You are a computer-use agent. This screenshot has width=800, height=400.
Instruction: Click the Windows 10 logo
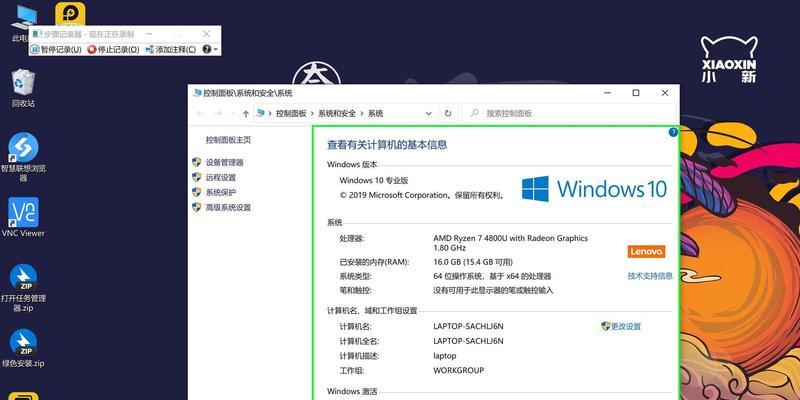coord(594,189)
